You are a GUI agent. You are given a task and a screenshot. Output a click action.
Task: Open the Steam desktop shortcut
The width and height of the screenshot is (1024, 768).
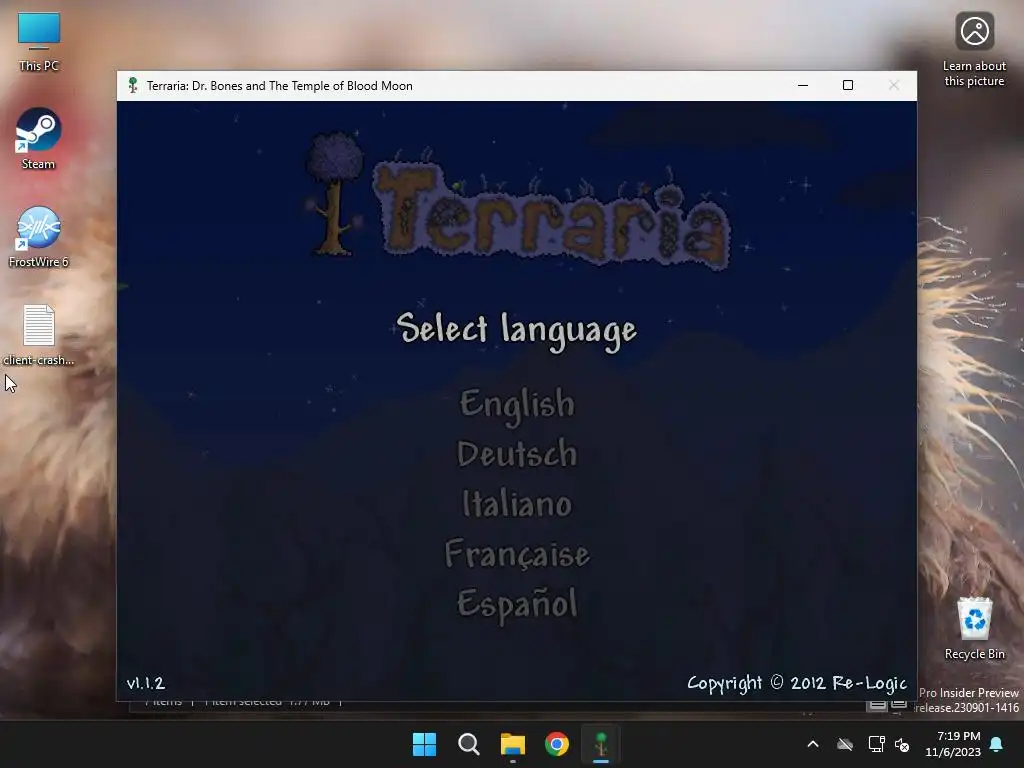click(39, 139)
